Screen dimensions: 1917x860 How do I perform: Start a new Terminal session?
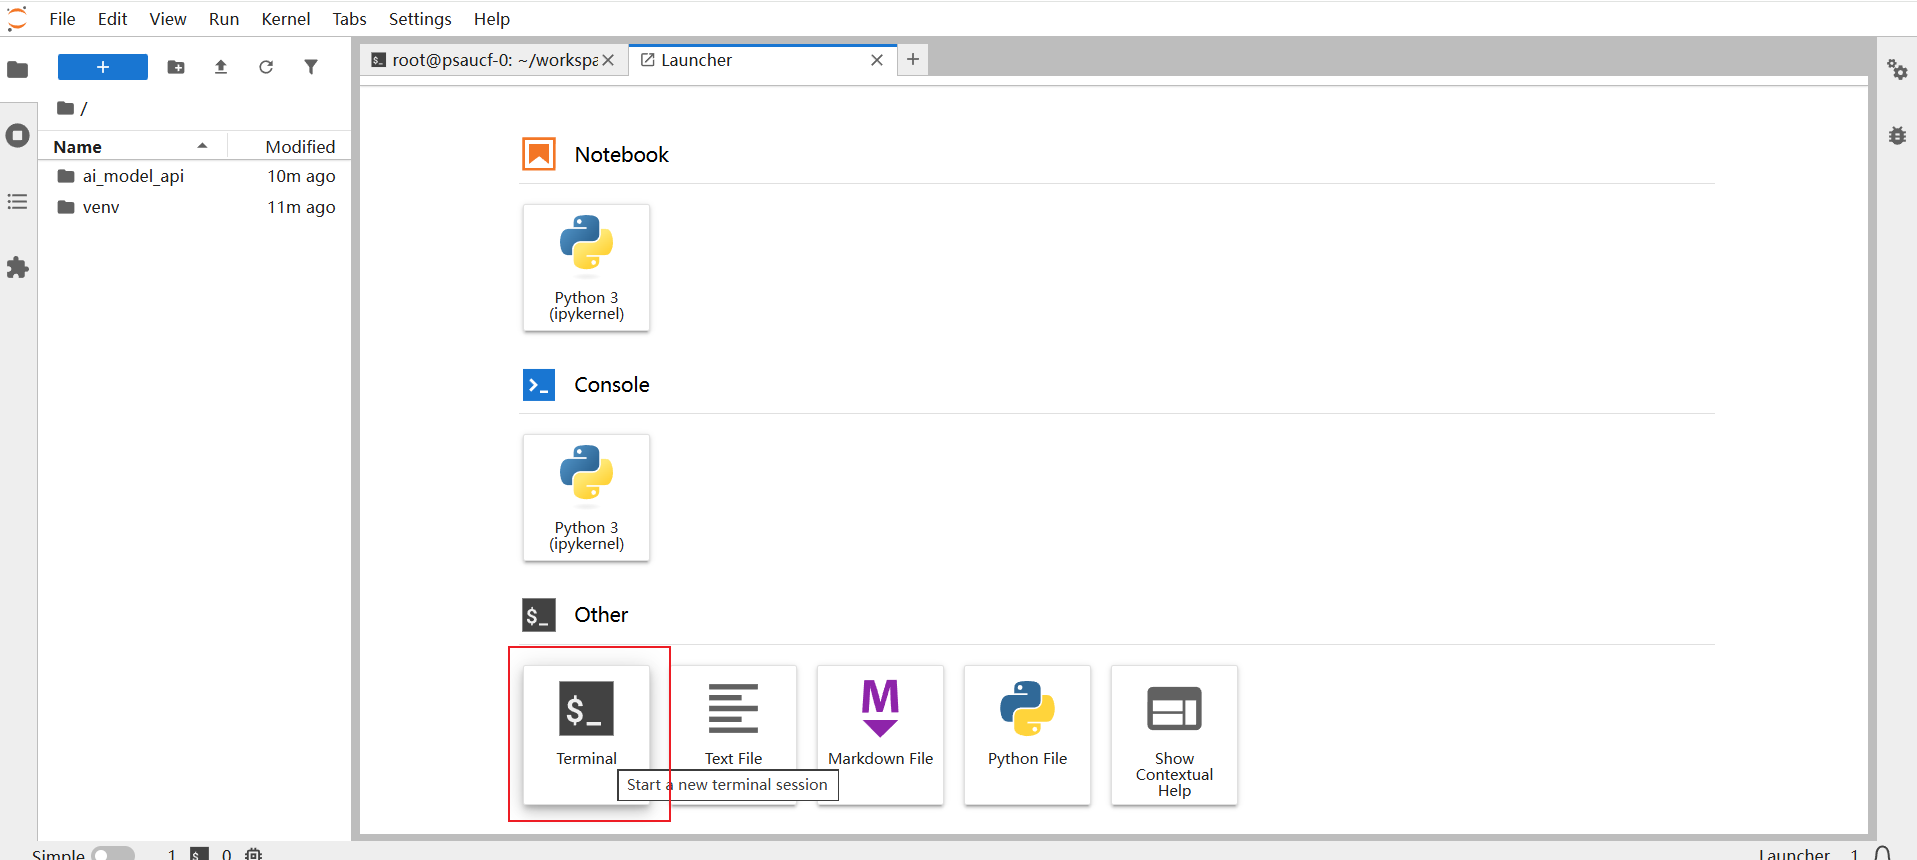point(586,735)
